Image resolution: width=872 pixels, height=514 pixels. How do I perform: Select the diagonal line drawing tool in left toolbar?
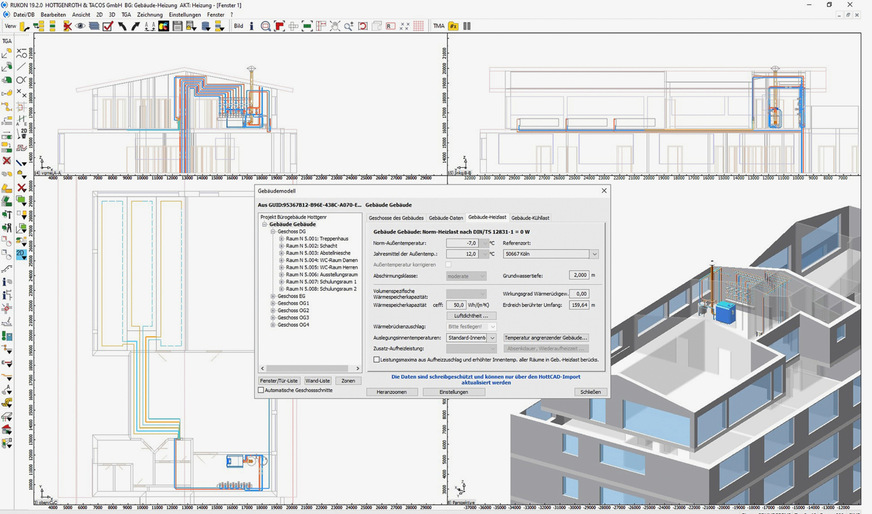click(21, 66)
